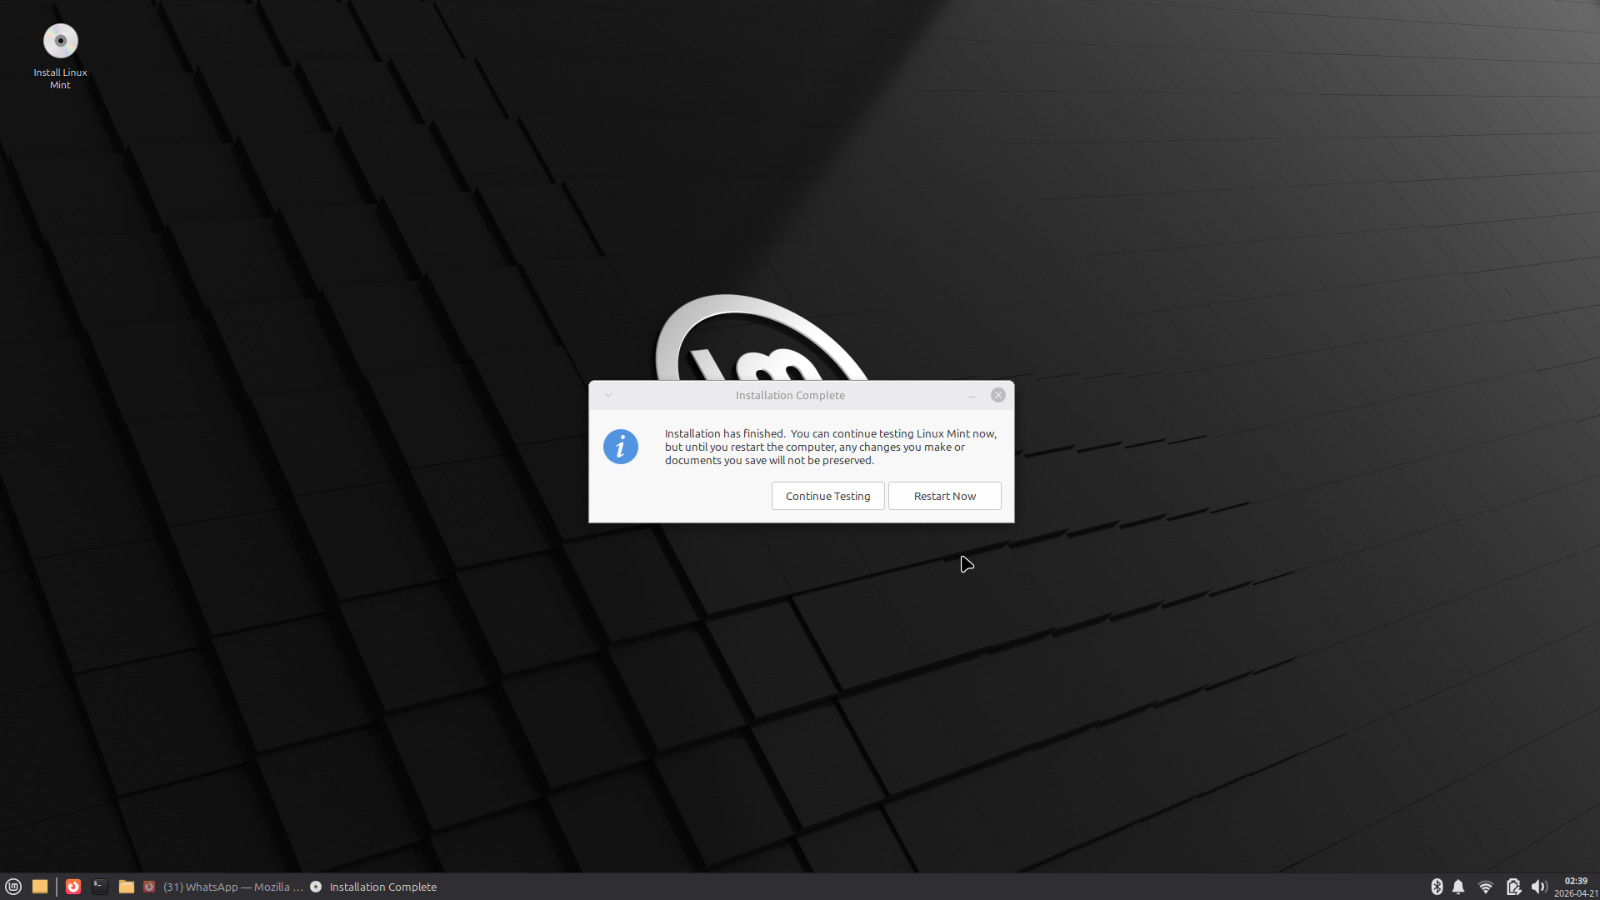Open the Linux Mint start menu
The height and width of the screenshot is (900, 1600).
tap(13, 886)
